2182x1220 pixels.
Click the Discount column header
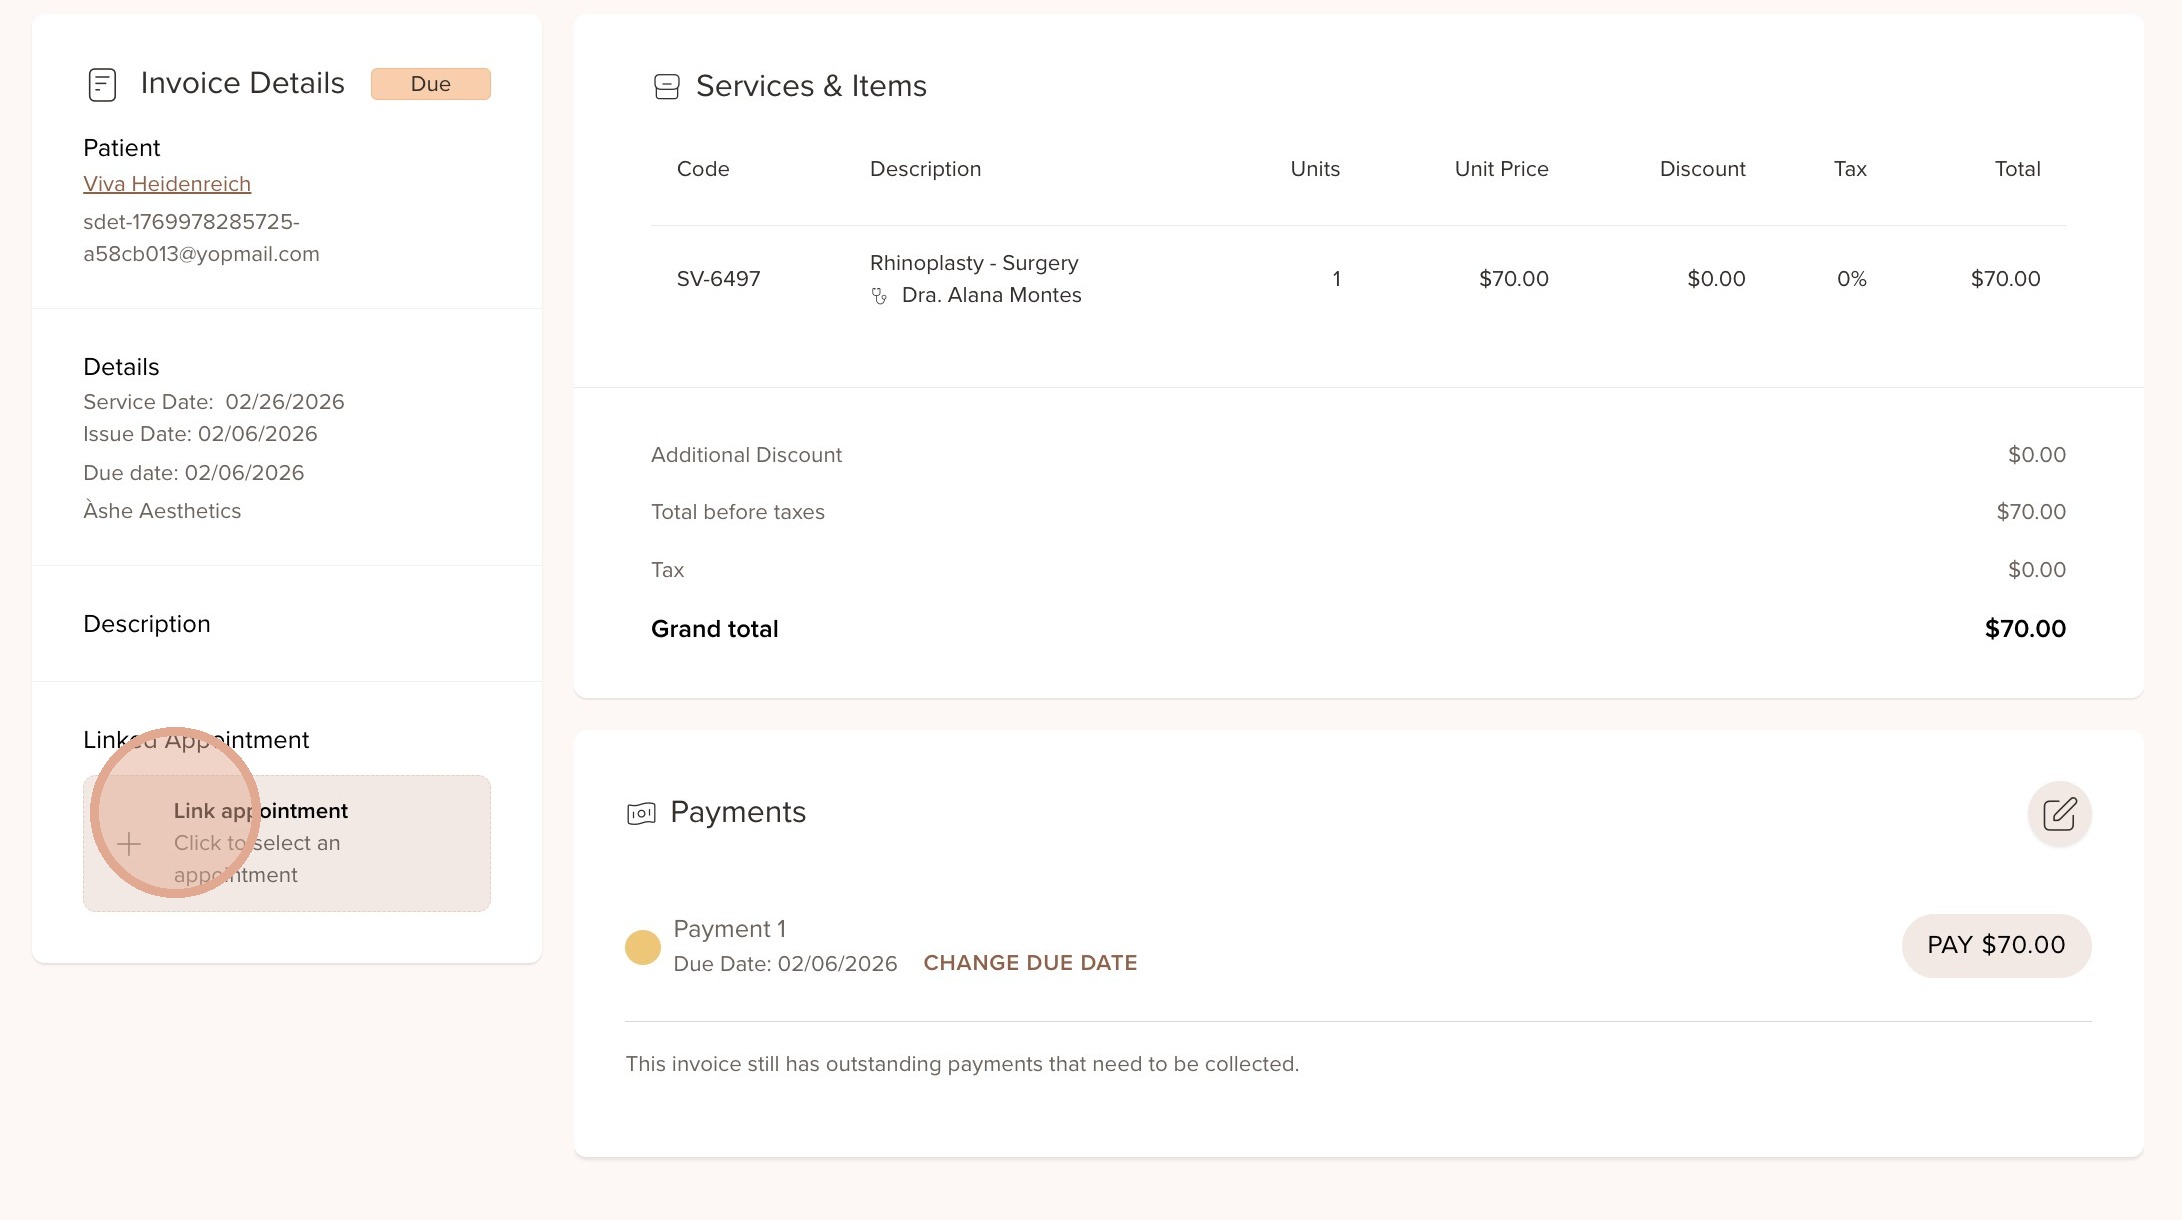[1702, 169]
